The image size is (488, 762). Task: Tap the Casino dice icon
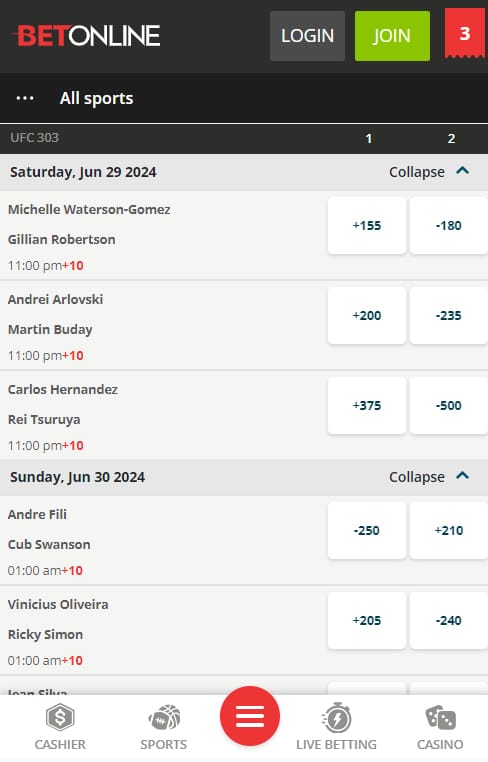[440, 718]
